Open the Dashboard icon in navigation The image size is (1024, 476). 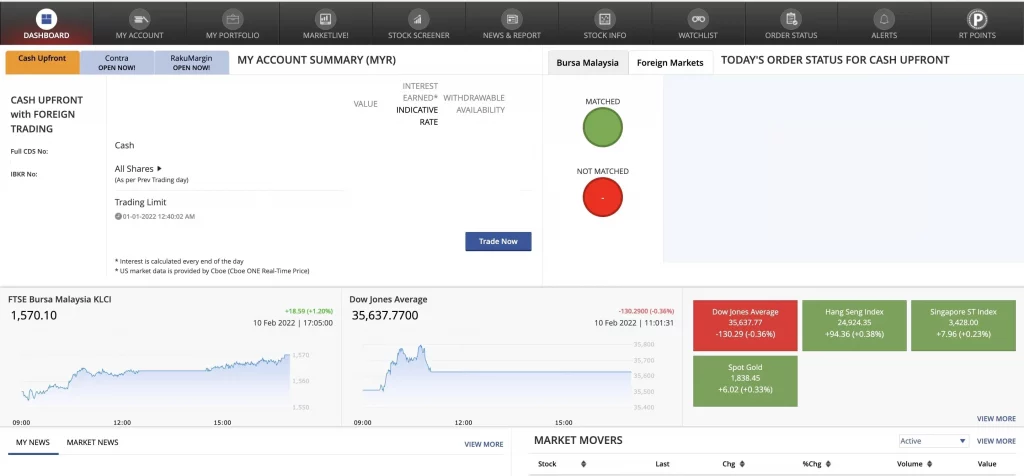[x=46, y=18]
